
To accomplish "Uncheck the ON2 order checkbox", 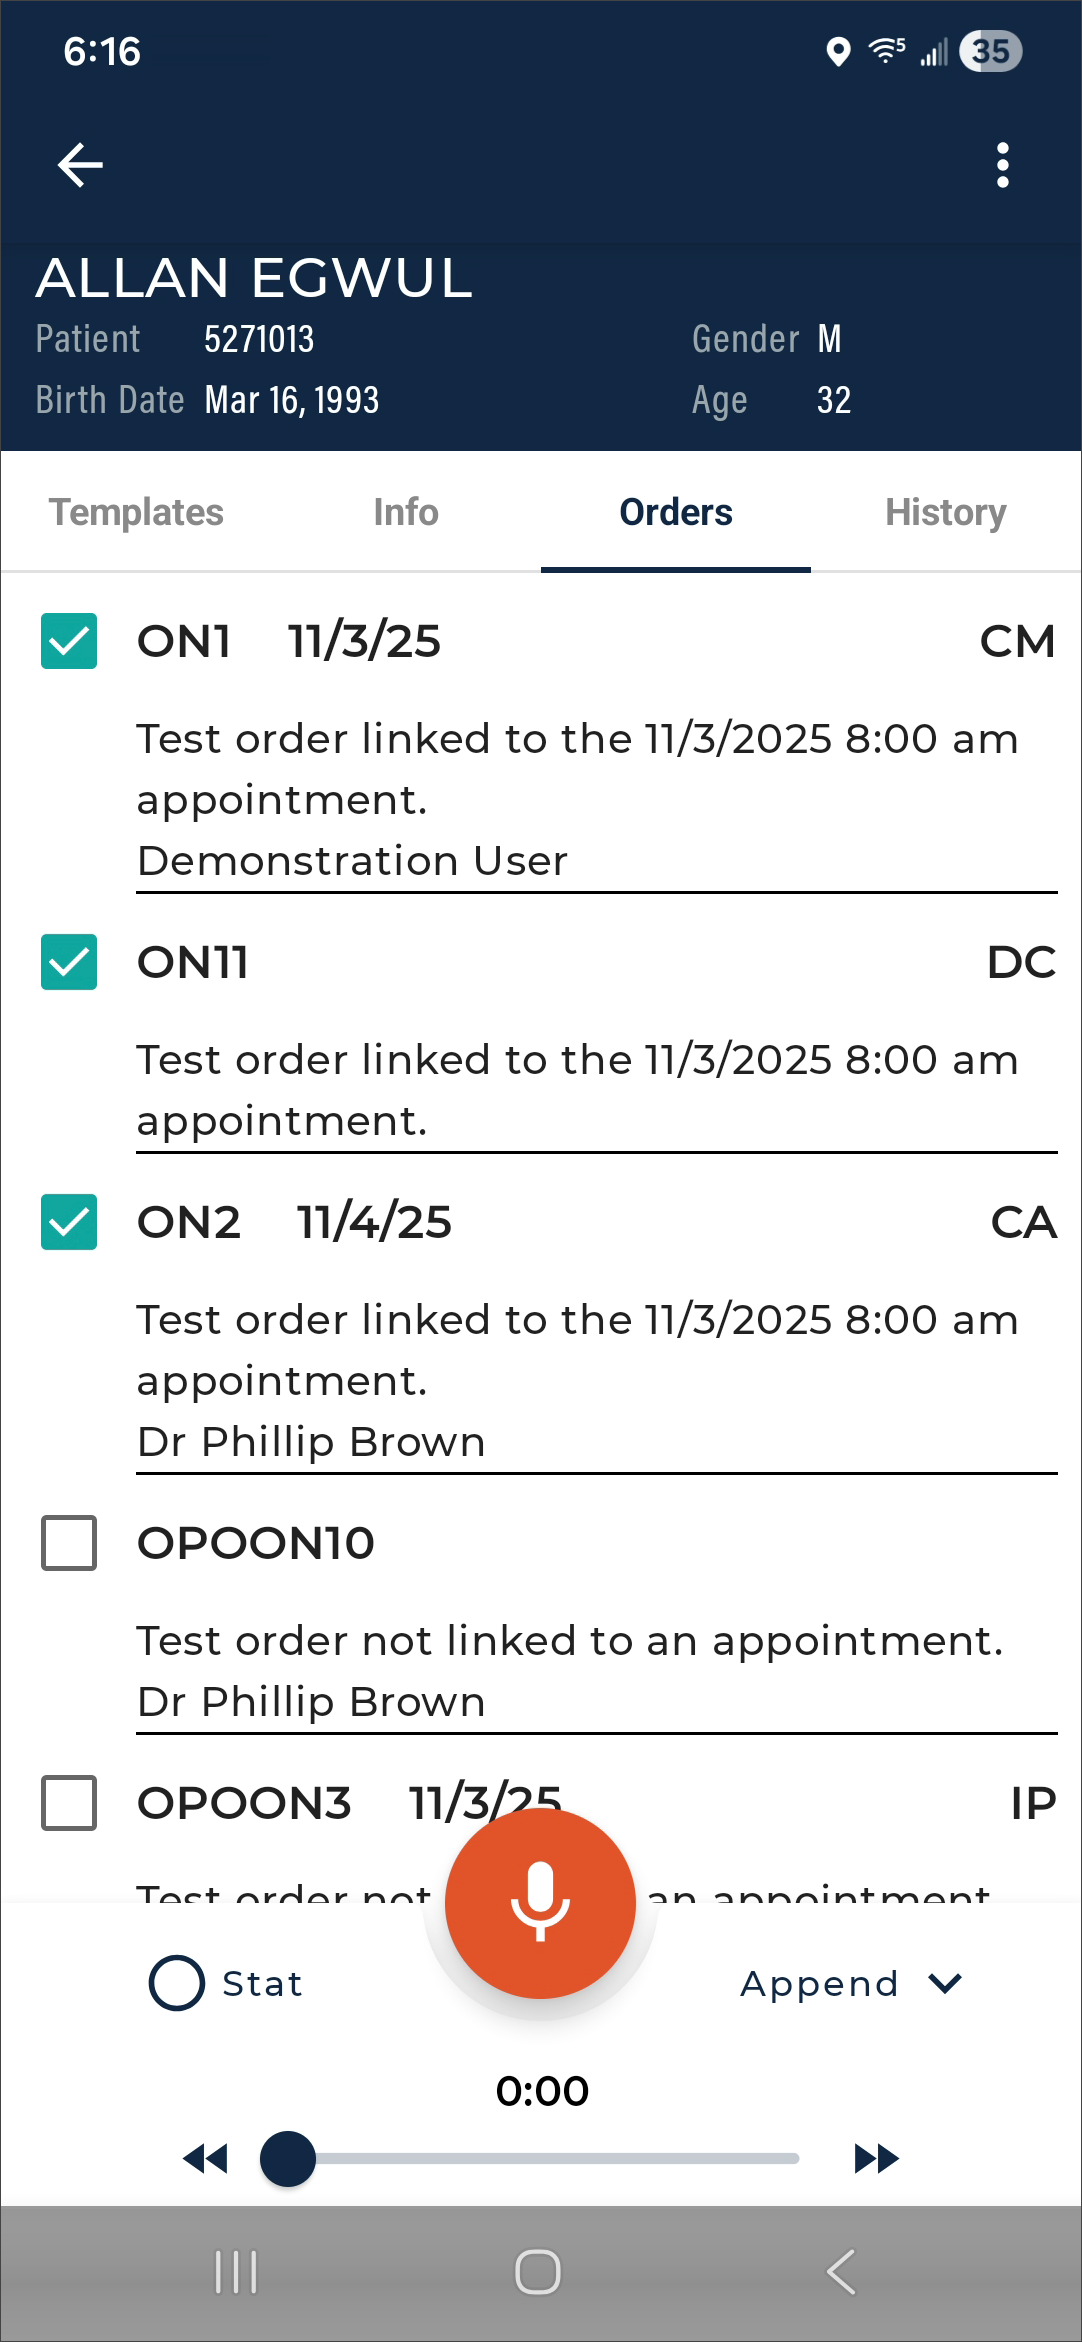I will click(69, 1222).
